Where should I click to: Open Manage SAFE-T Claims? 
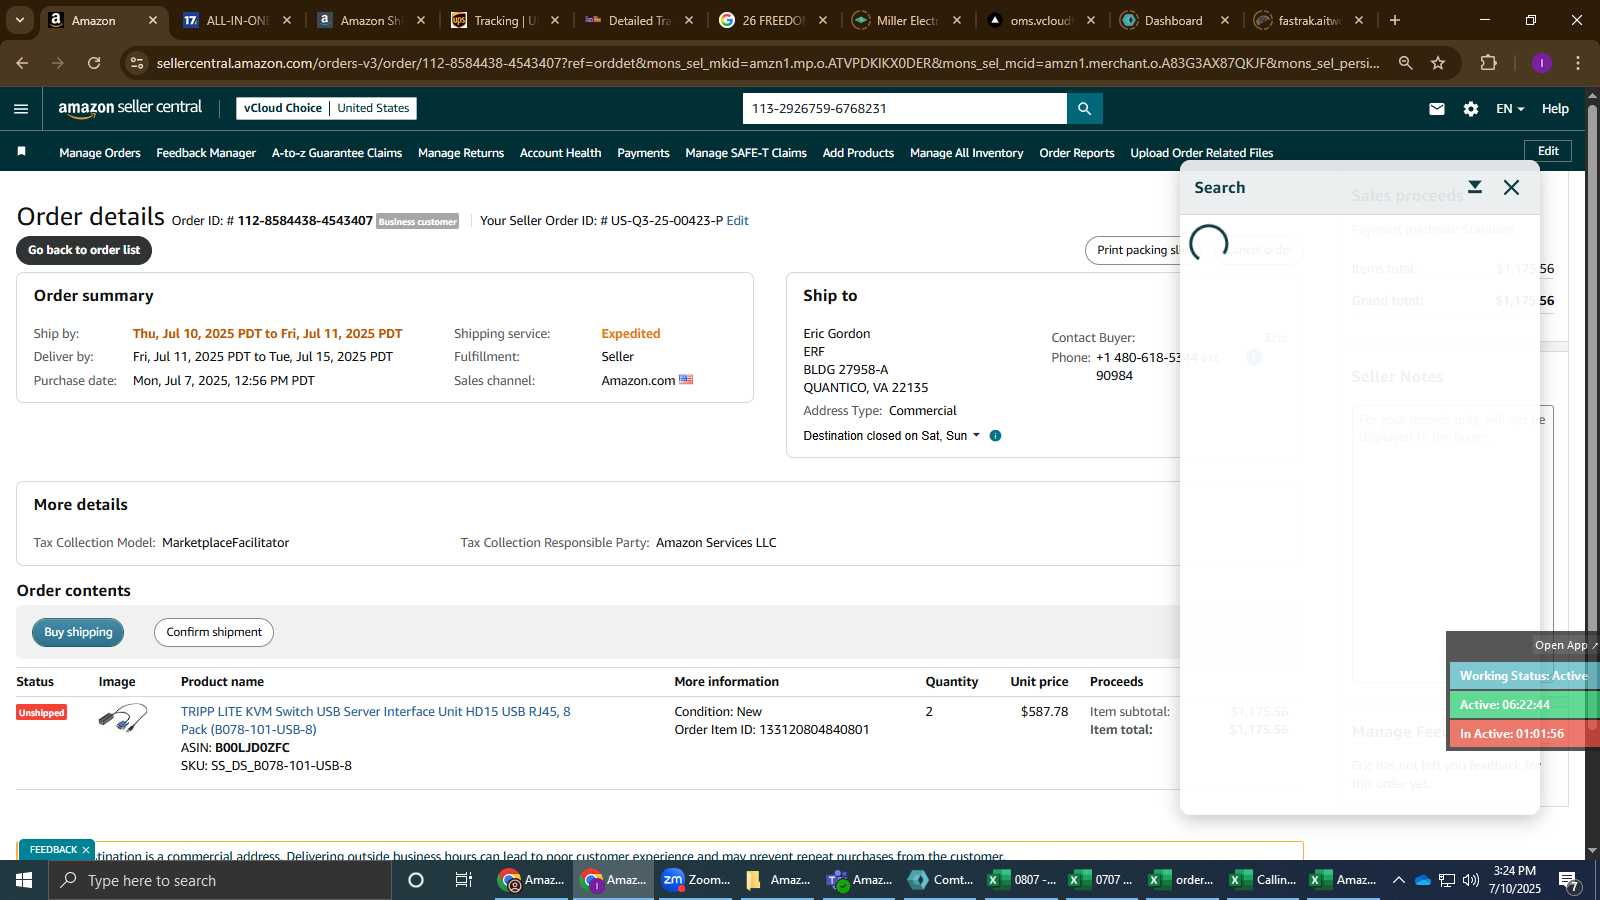point(746,153)
